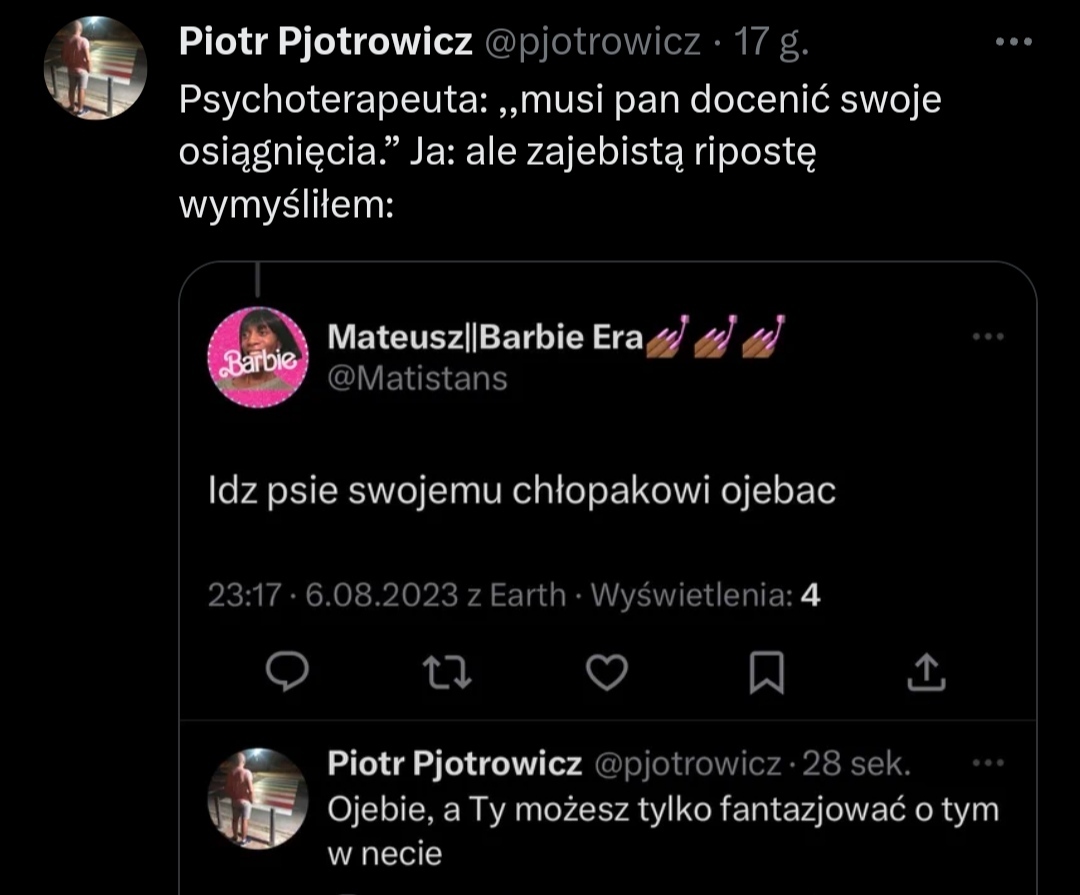
Task: Retweet the quoted Matistans post
Action: [447, 674]
